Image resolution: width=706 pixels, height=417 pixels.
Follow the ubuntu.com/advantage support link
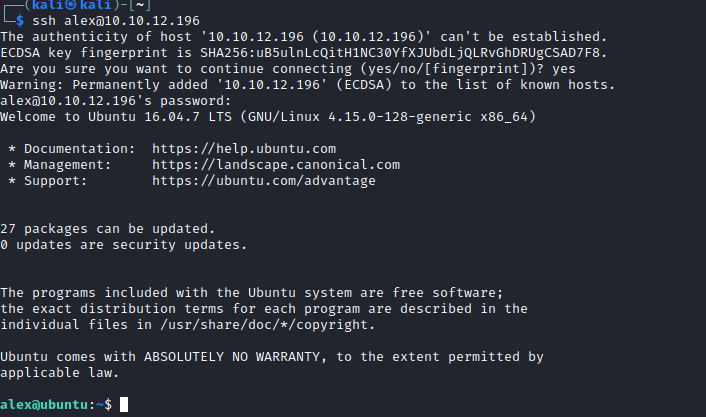click(x=263, y=181)
